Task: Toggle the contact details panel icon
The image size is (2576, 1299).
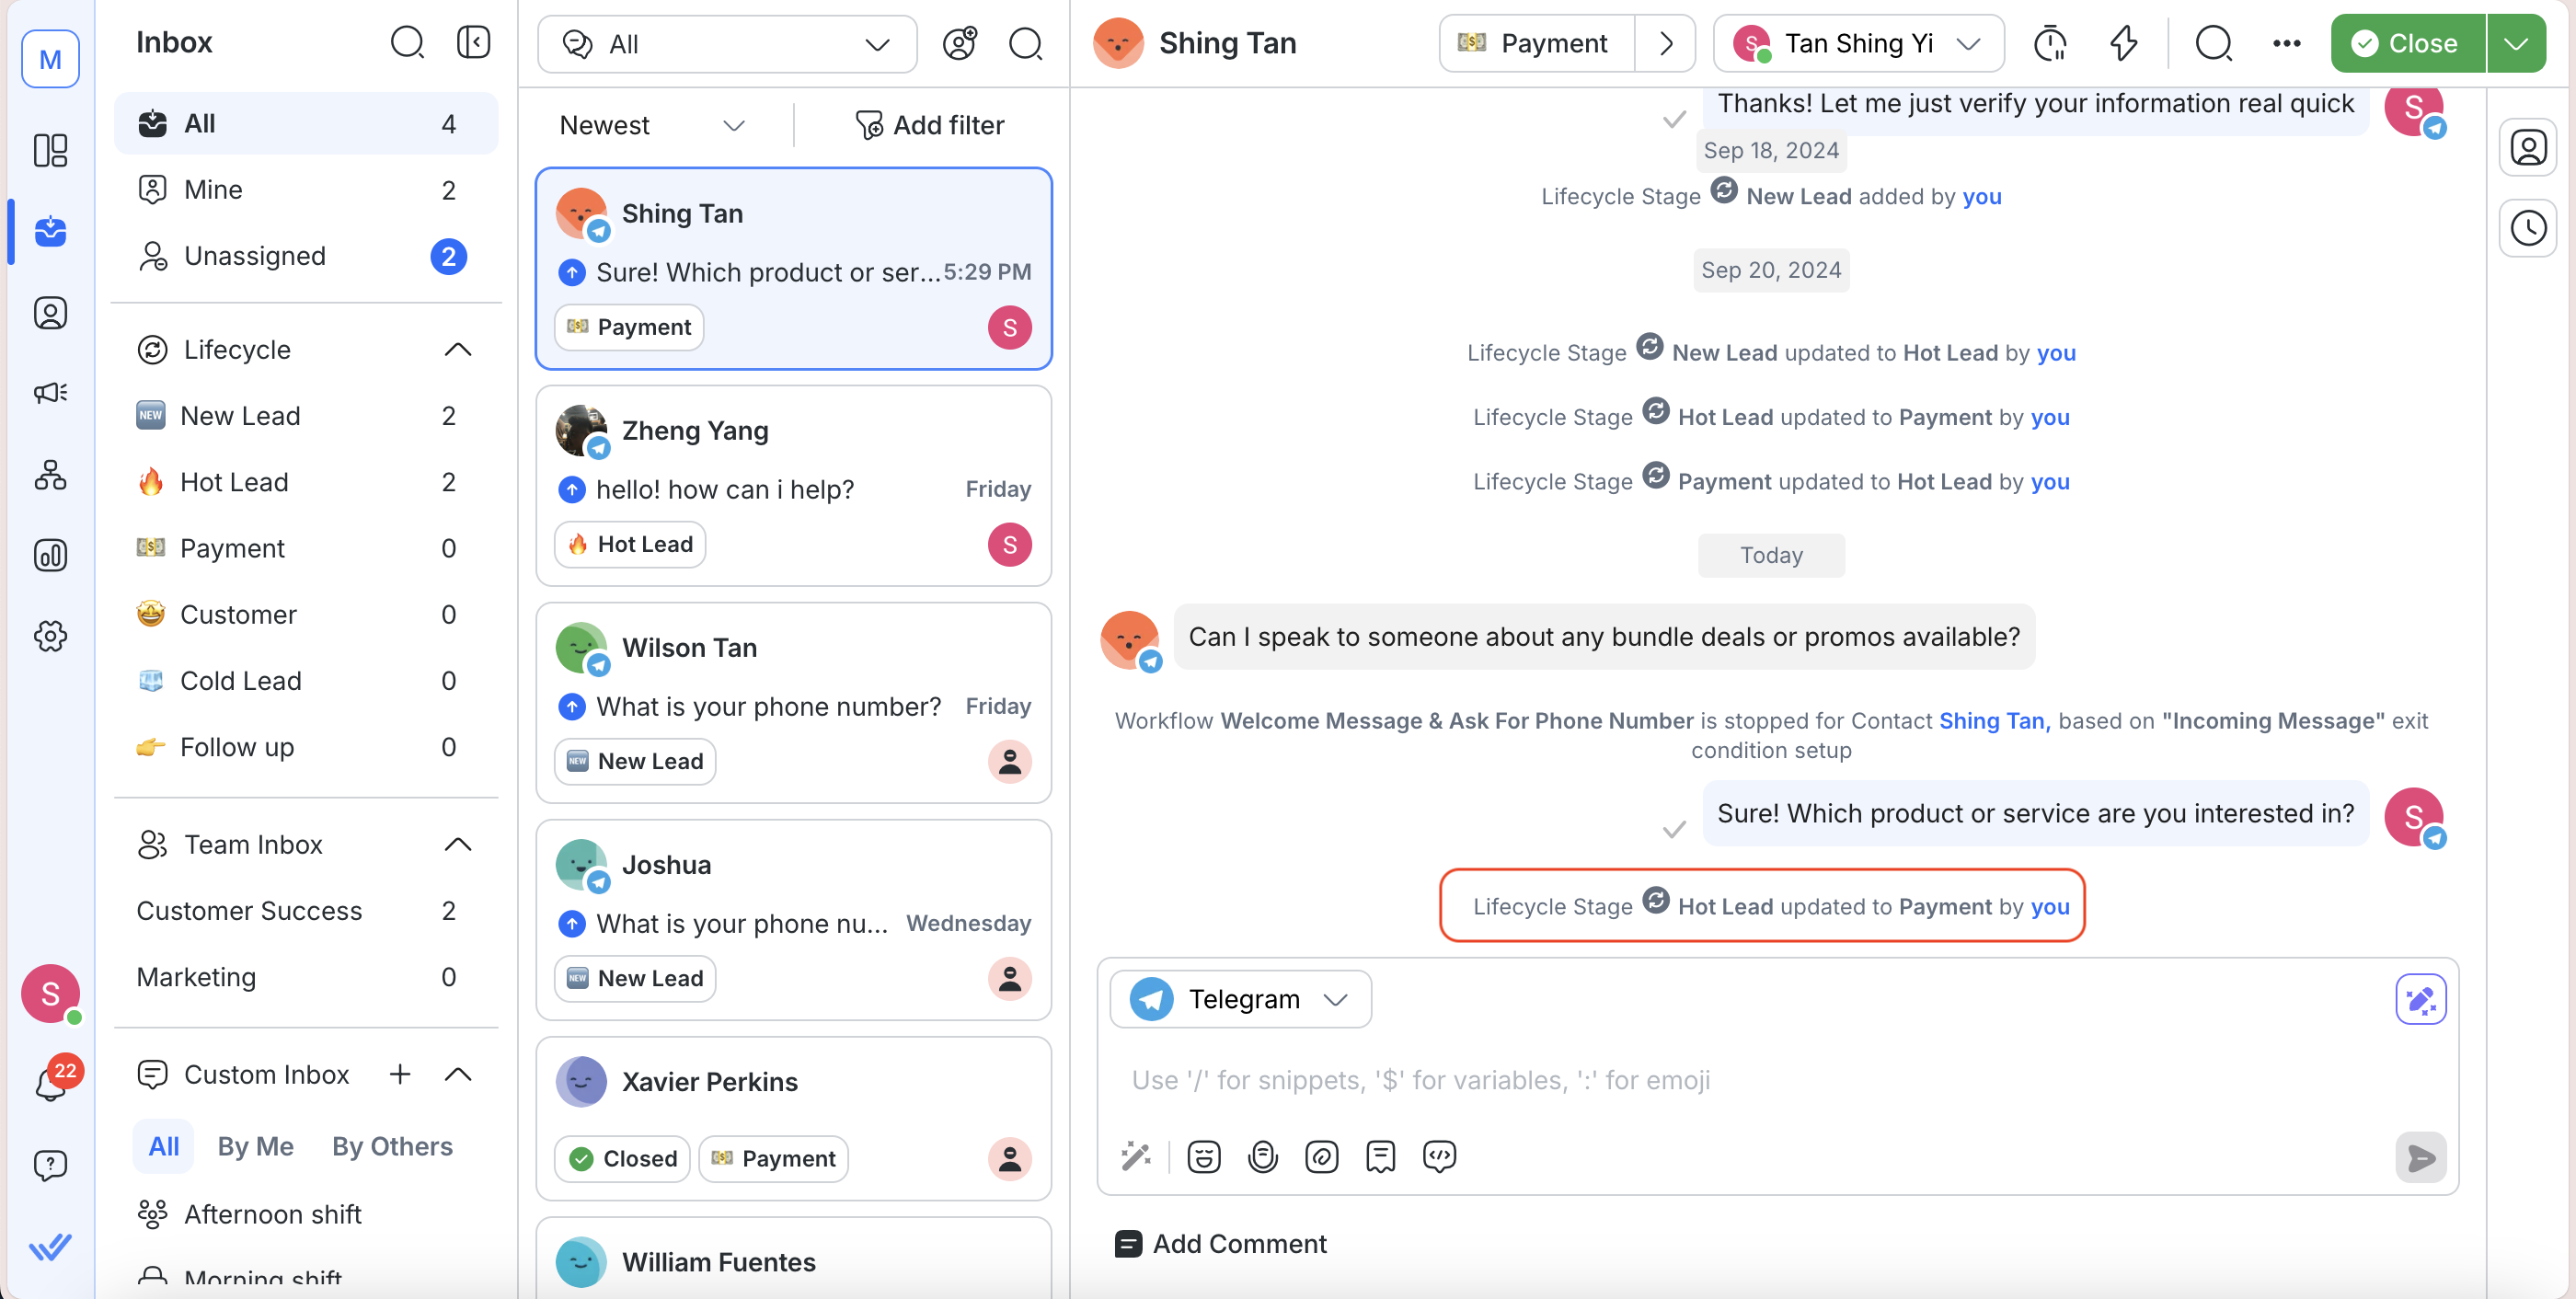Action: tap(2527, 148)
